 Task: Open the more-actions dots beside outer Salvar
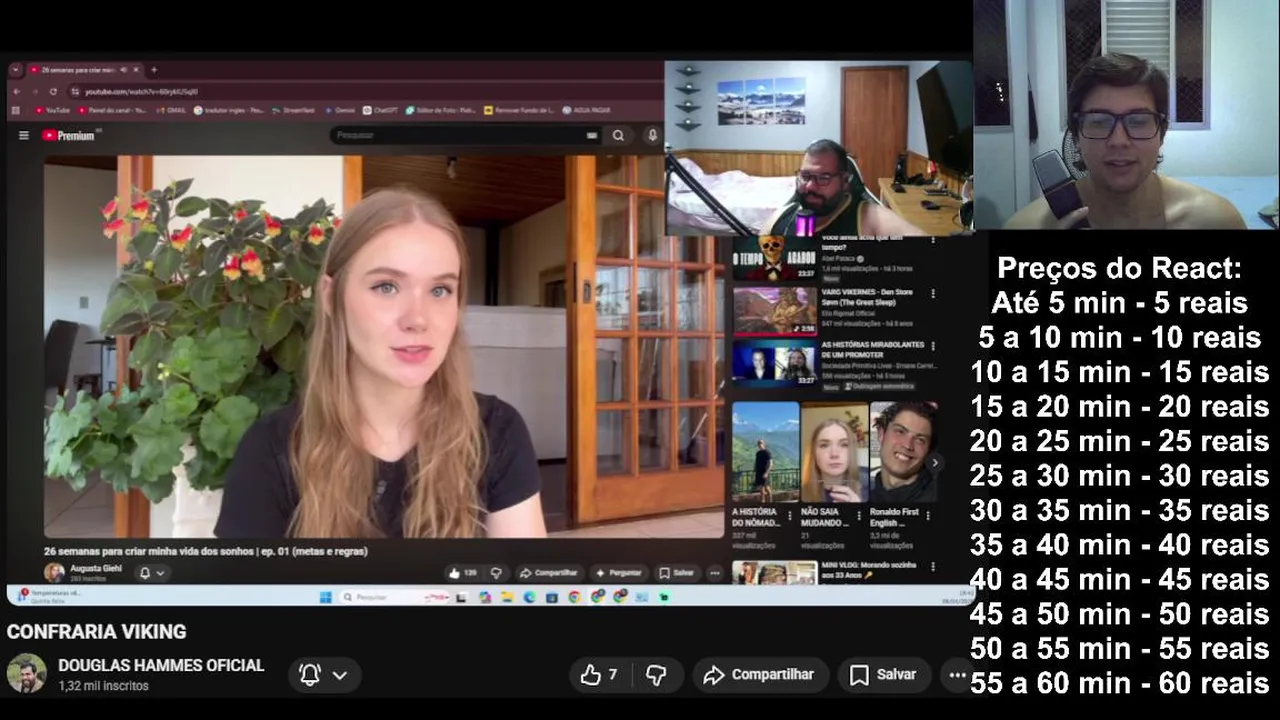coord(957,675)
